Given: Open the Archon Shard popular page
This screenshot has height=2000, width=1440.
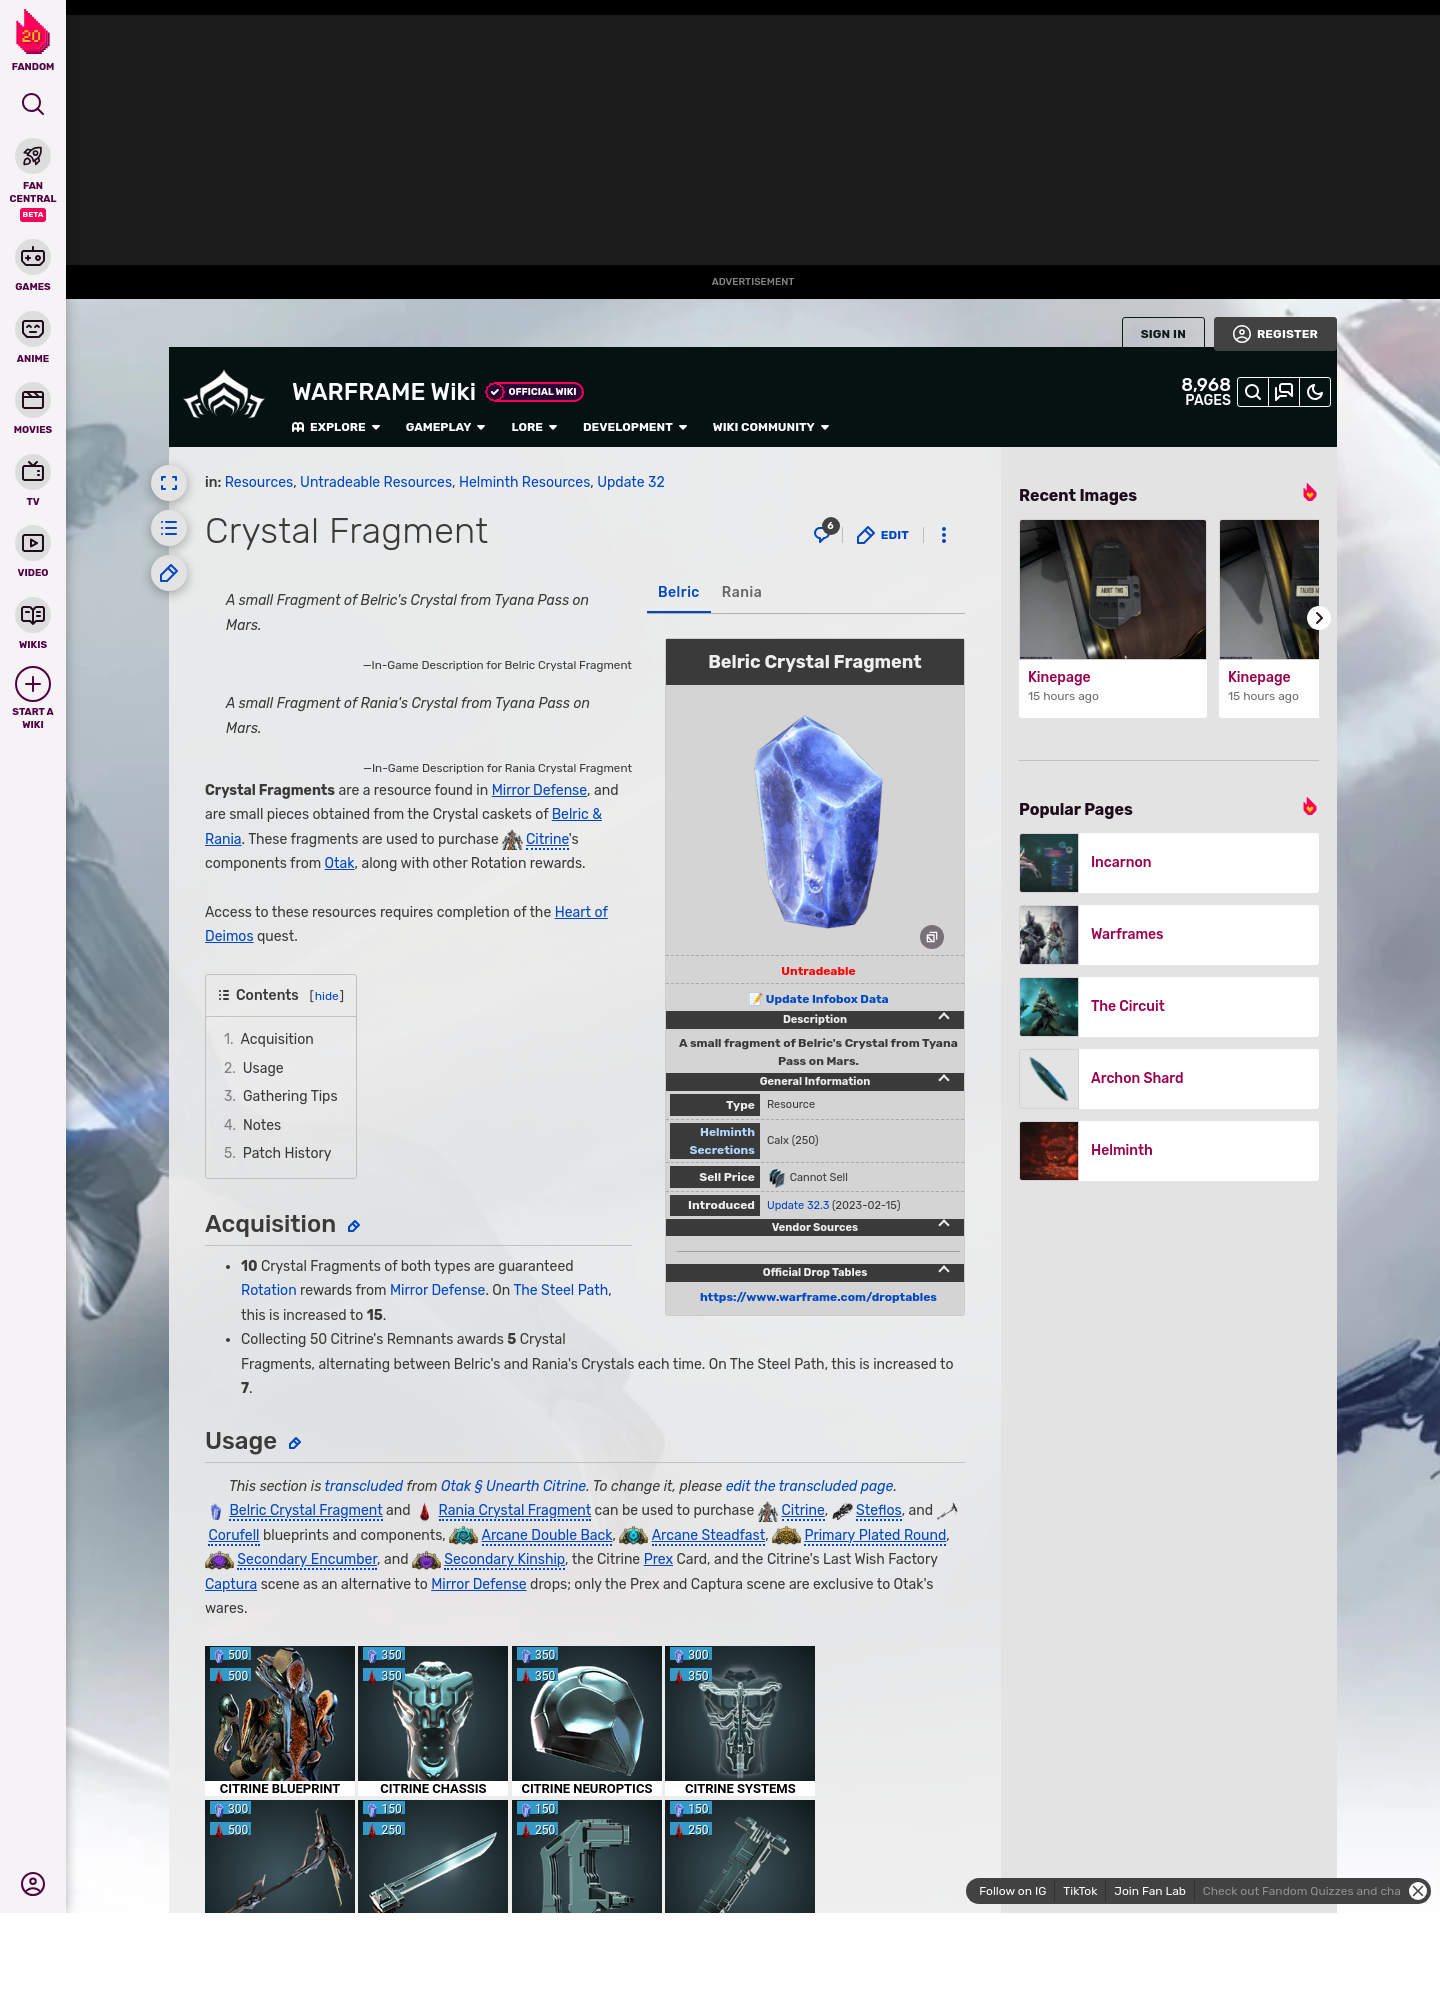Looking at the screenshot, I should (x=1169, y=1078).
